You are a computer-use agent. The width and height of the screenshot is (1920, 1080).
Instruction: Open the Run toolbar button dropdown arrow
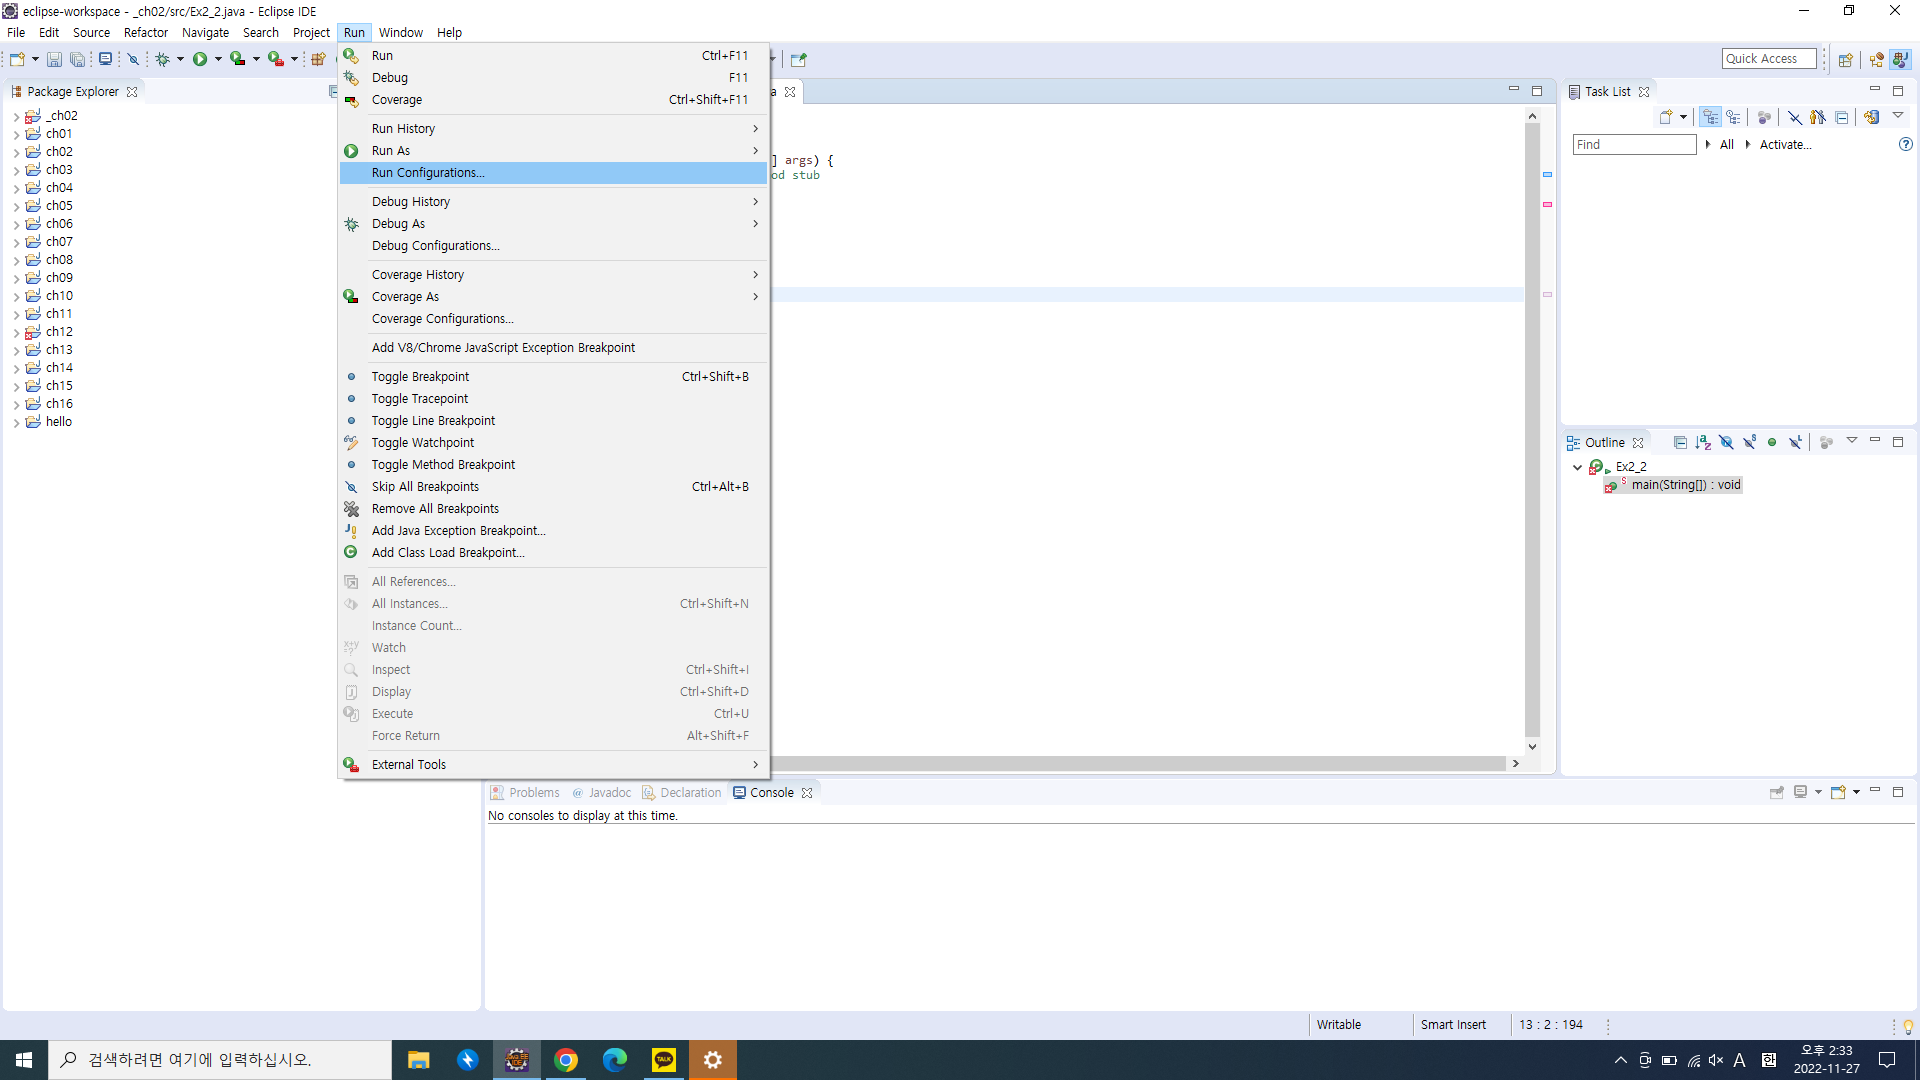(218, 60)
